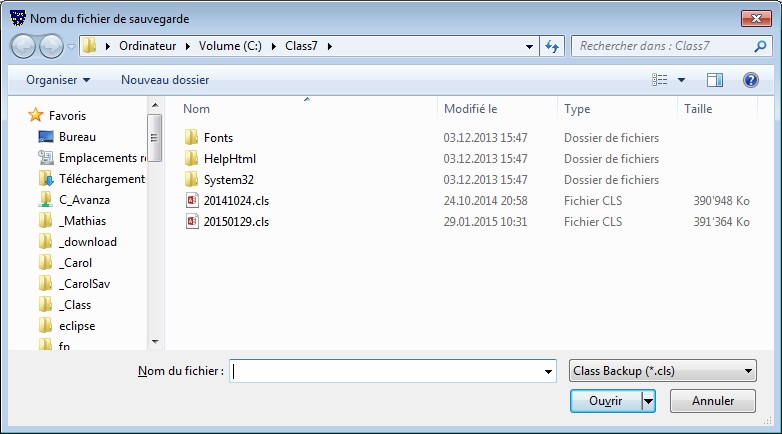The width and height of the screenshot is (782, 434).
Task: Expand the arrow after 'Ordinateur' in path
Action: [188, 46]
